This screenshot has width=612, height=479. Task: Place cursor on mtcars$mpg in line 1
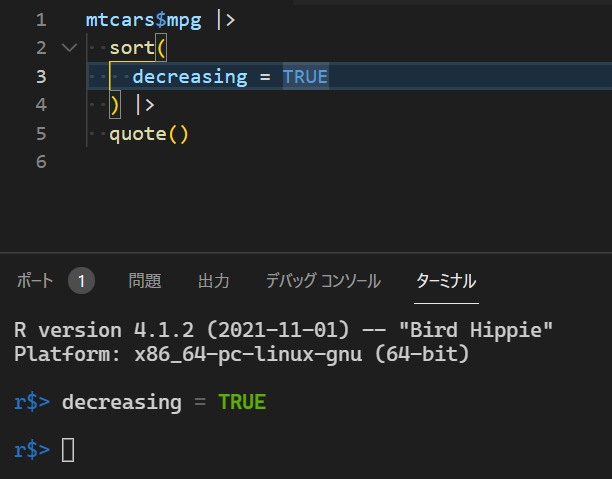[x=144, y=20]
